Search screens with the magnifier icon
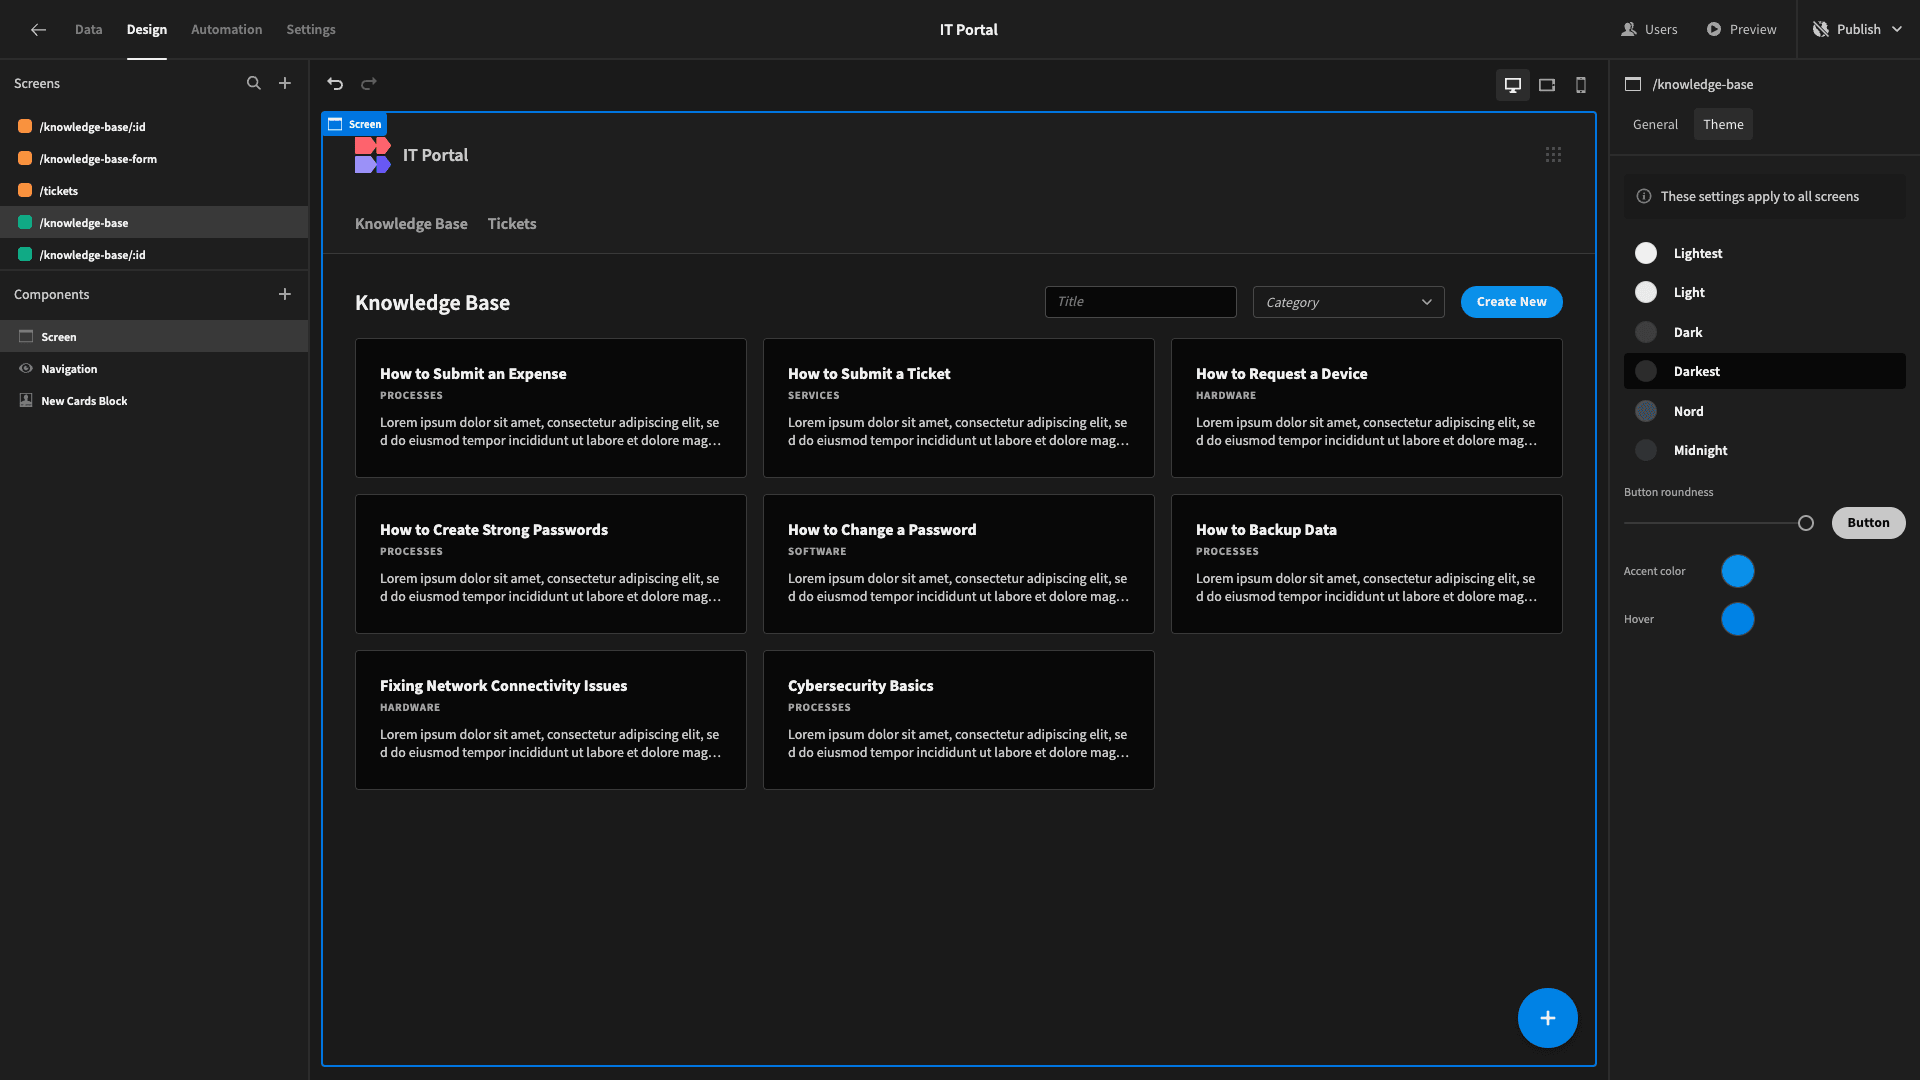The image size is (1920, 1080). 254,84
